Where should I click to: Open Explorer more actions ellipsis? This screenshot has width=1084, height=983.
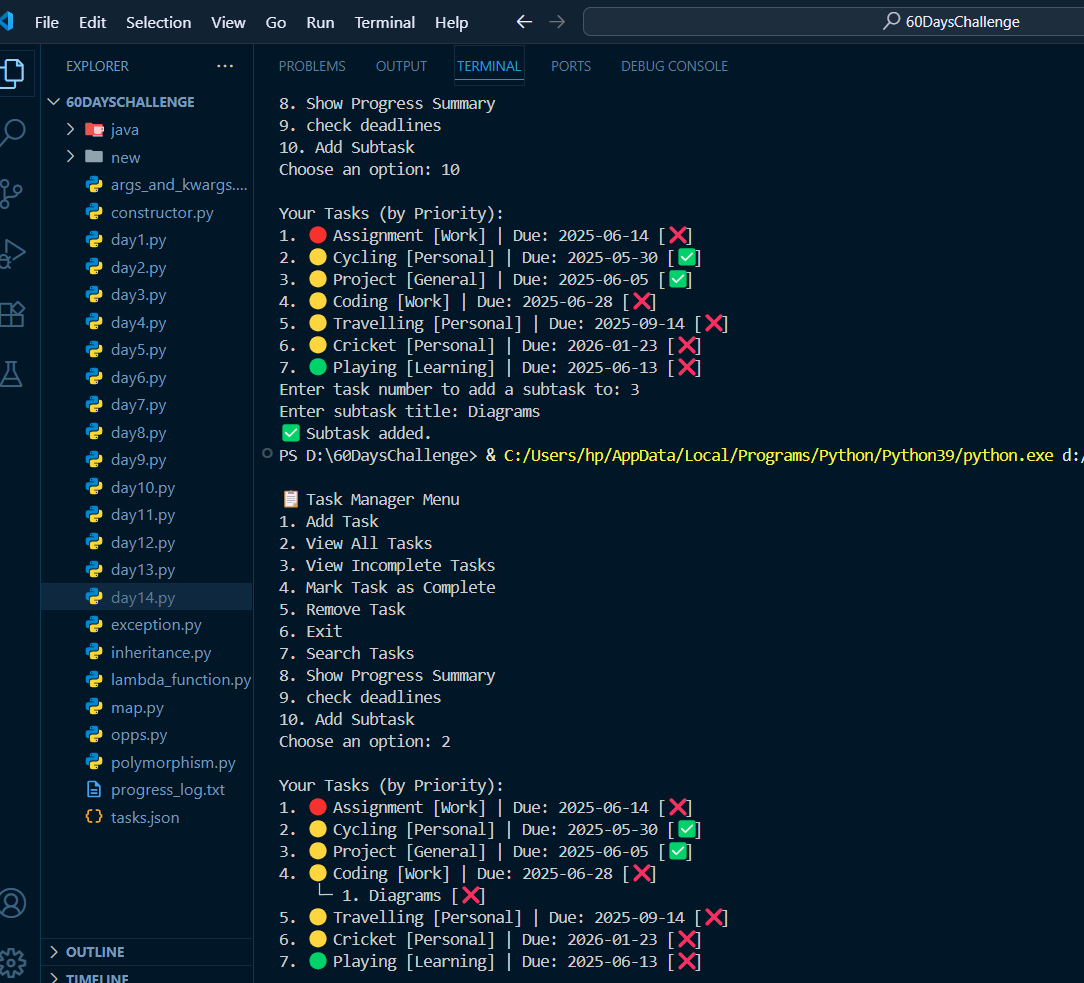tap(225, 66)
